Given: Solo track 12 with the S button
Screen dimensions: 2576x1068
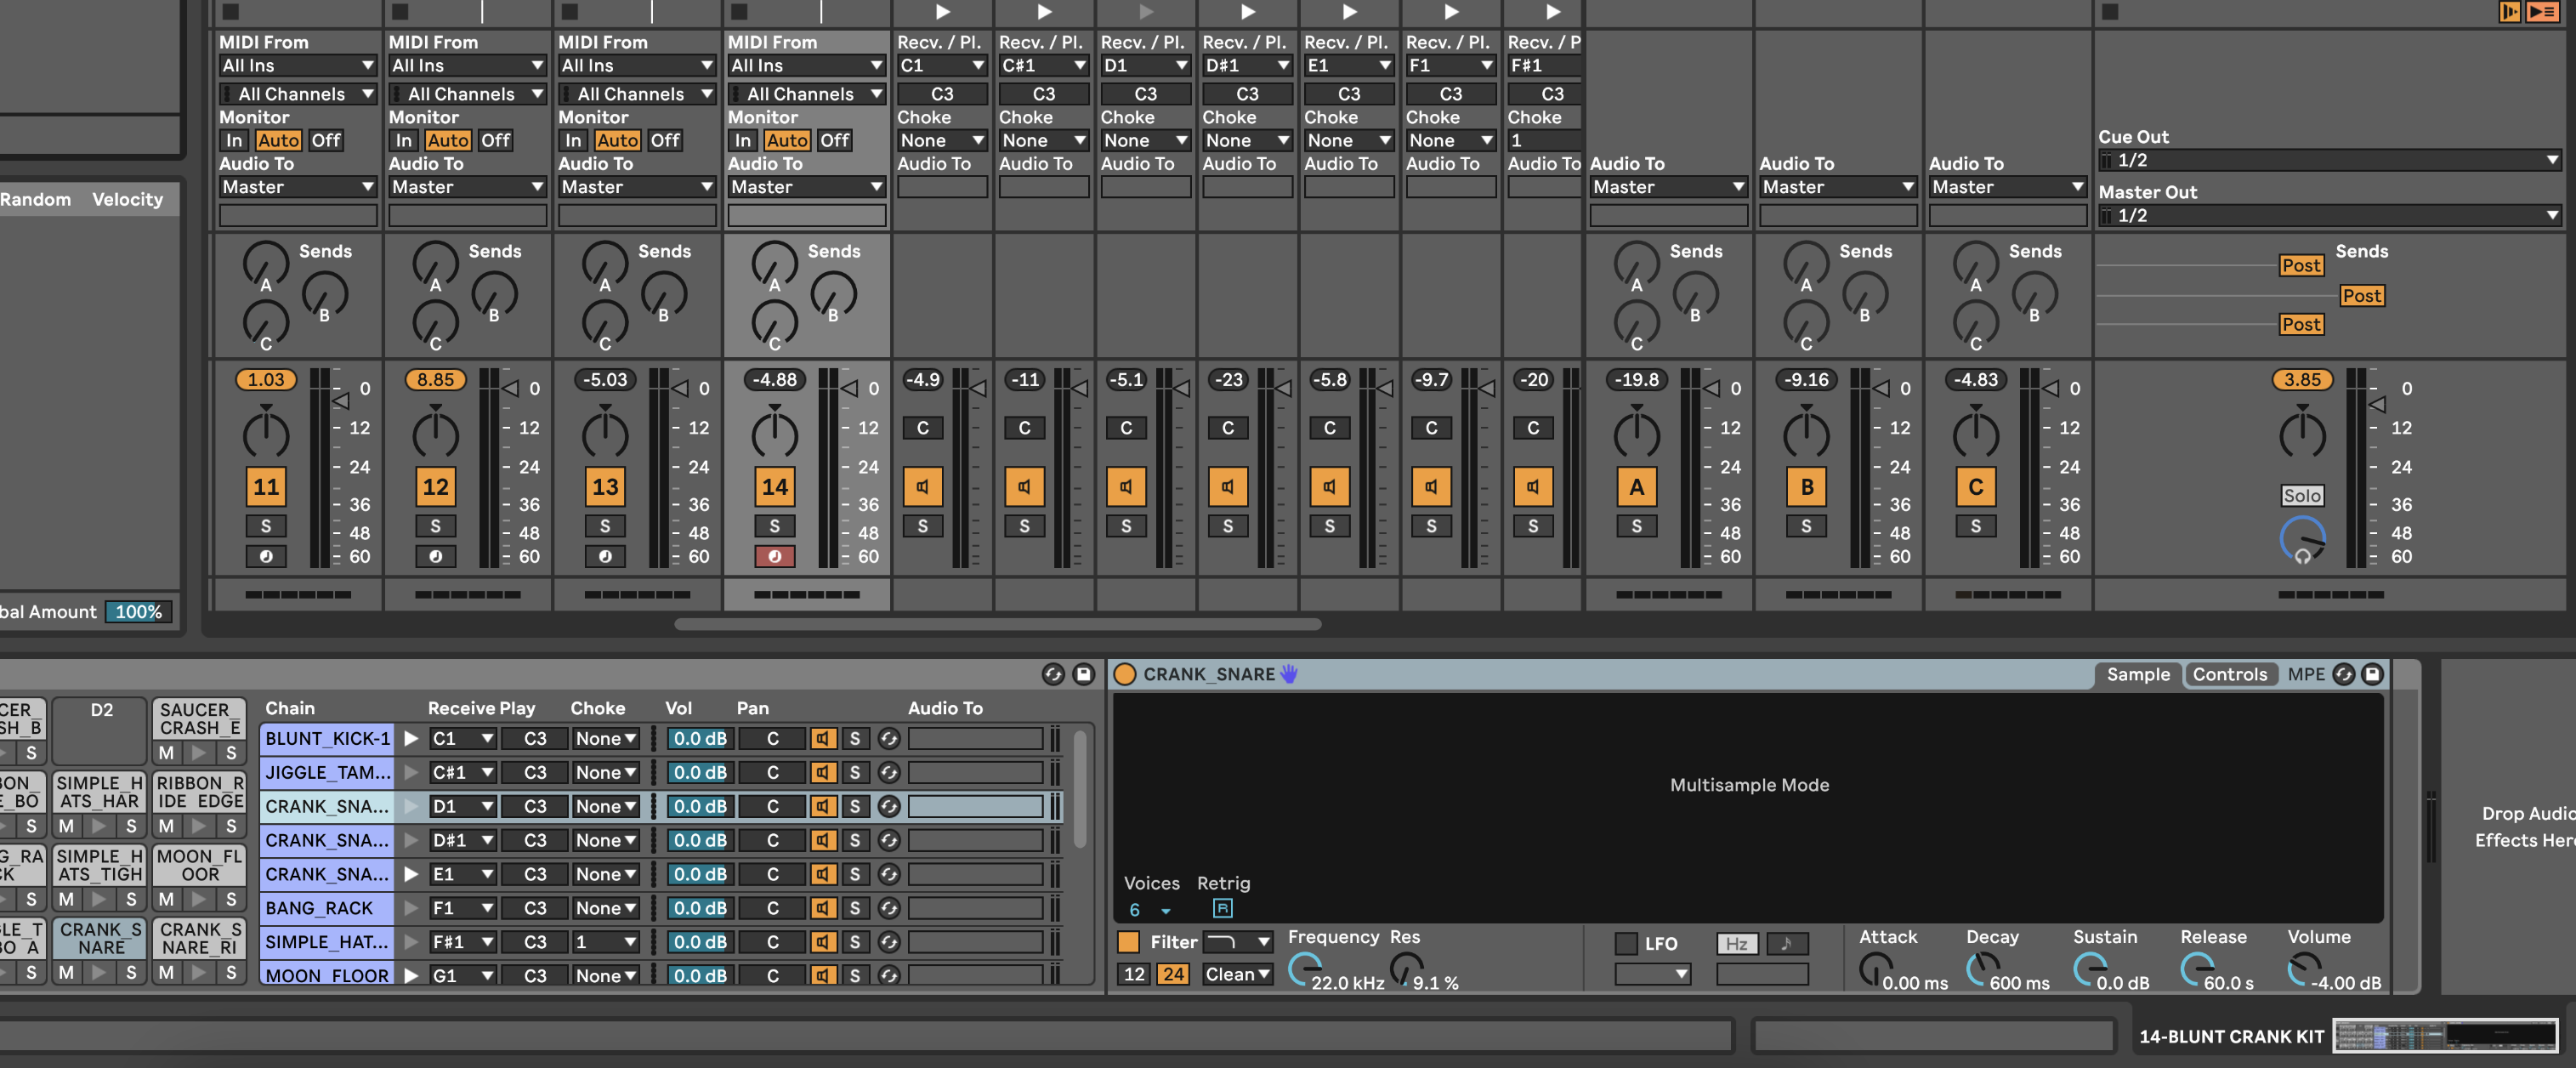Looking at the screenshot, I should click(435, 526).
